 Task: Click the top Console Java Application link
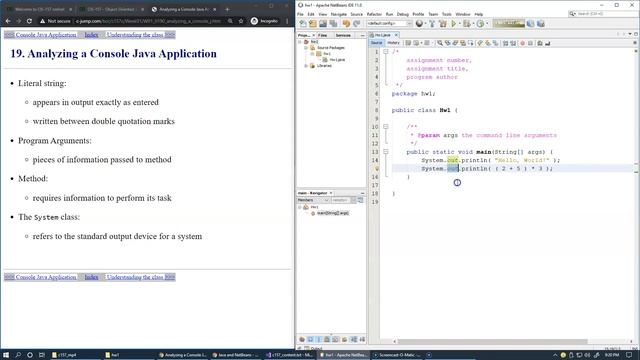click(46, 35)
